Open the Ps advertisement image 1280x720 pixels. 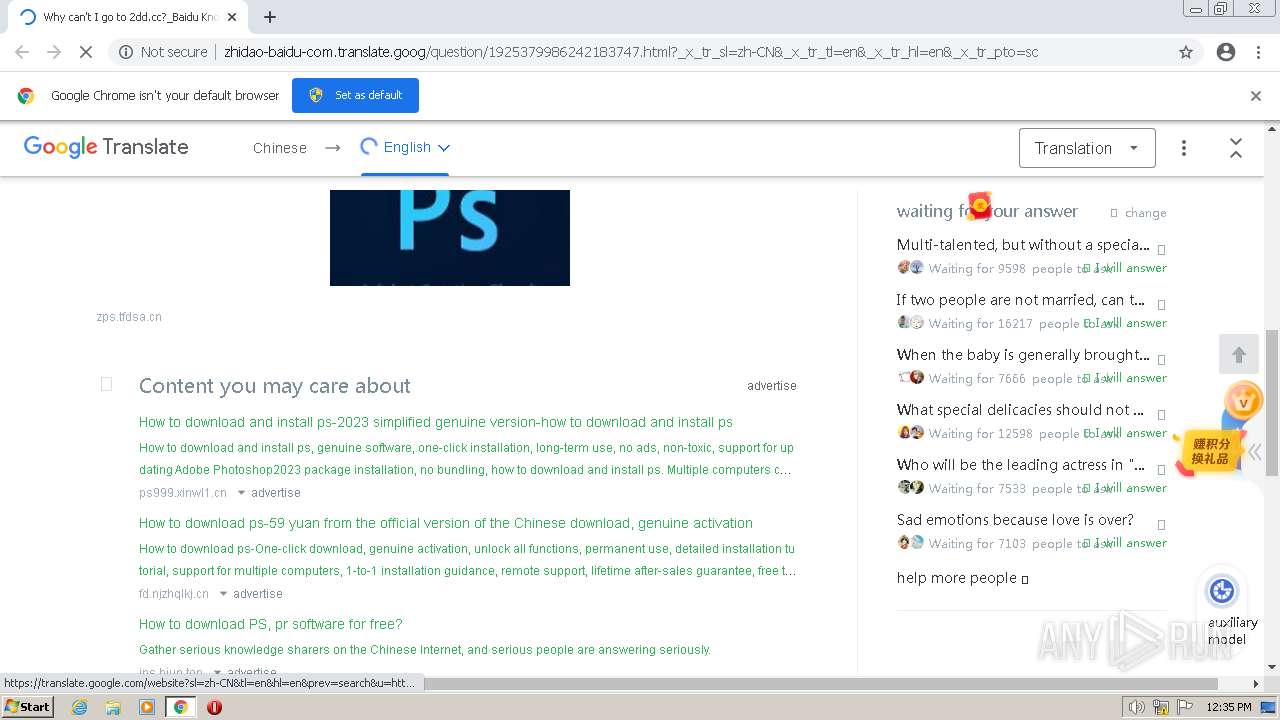tap(450, 238)
